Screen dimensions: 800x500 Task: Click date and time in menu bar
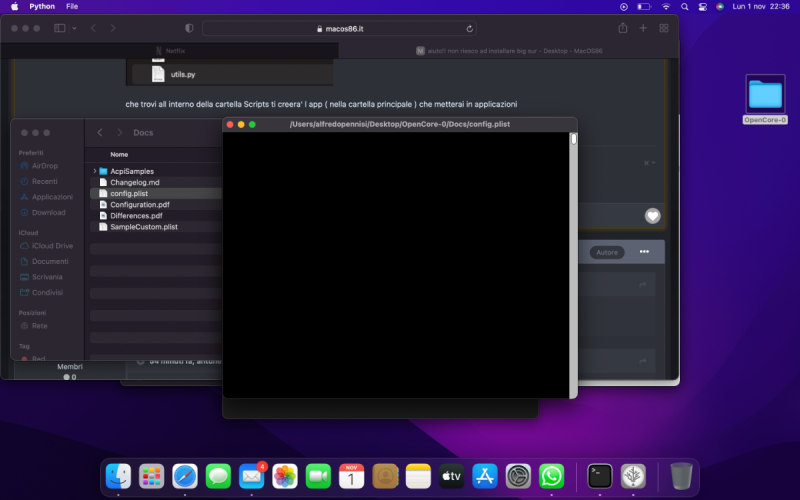(761, 7)
